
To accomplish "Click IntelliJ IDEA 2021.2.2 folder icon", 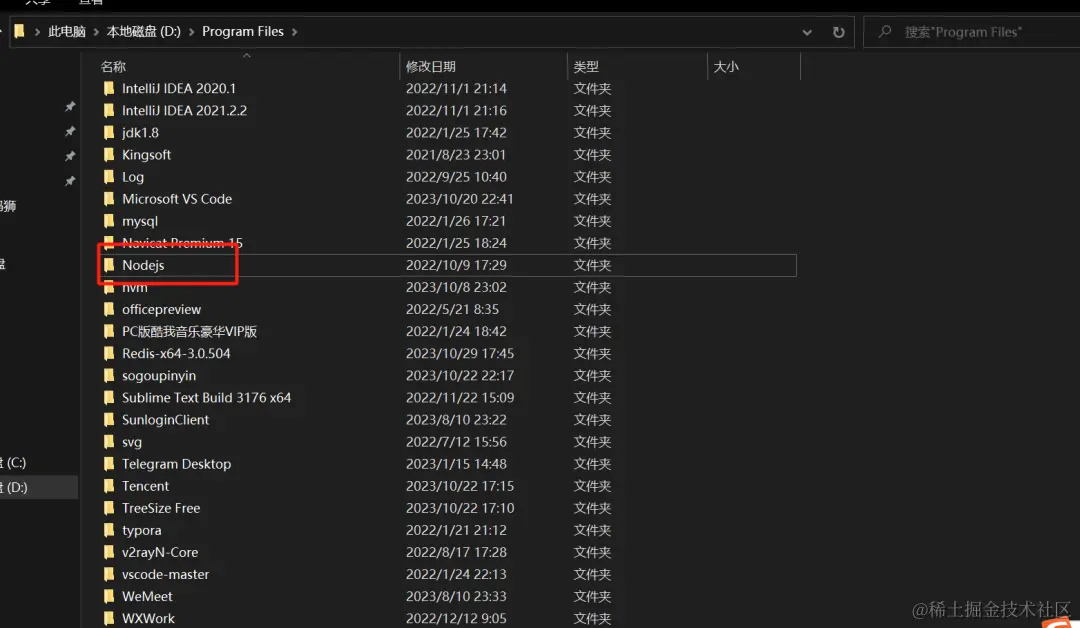I will [109, 110].
